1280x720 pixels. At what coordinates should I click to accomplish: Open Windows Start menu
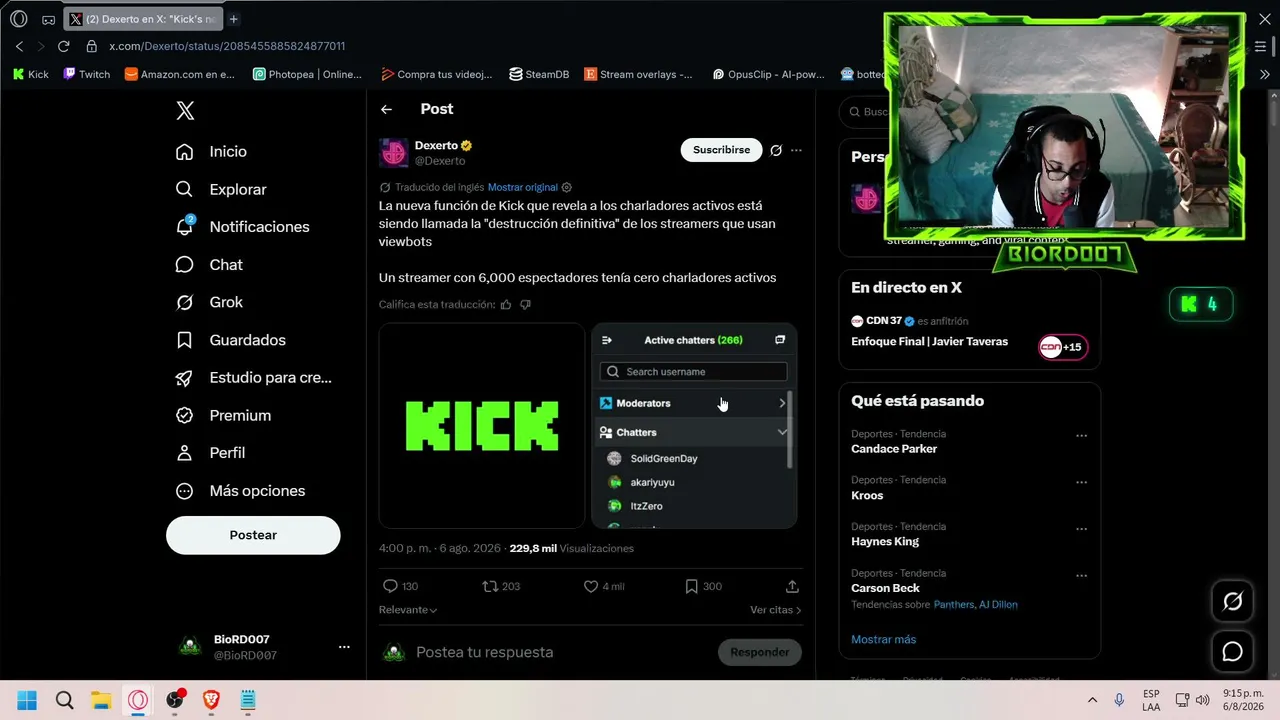coord(27,700)
